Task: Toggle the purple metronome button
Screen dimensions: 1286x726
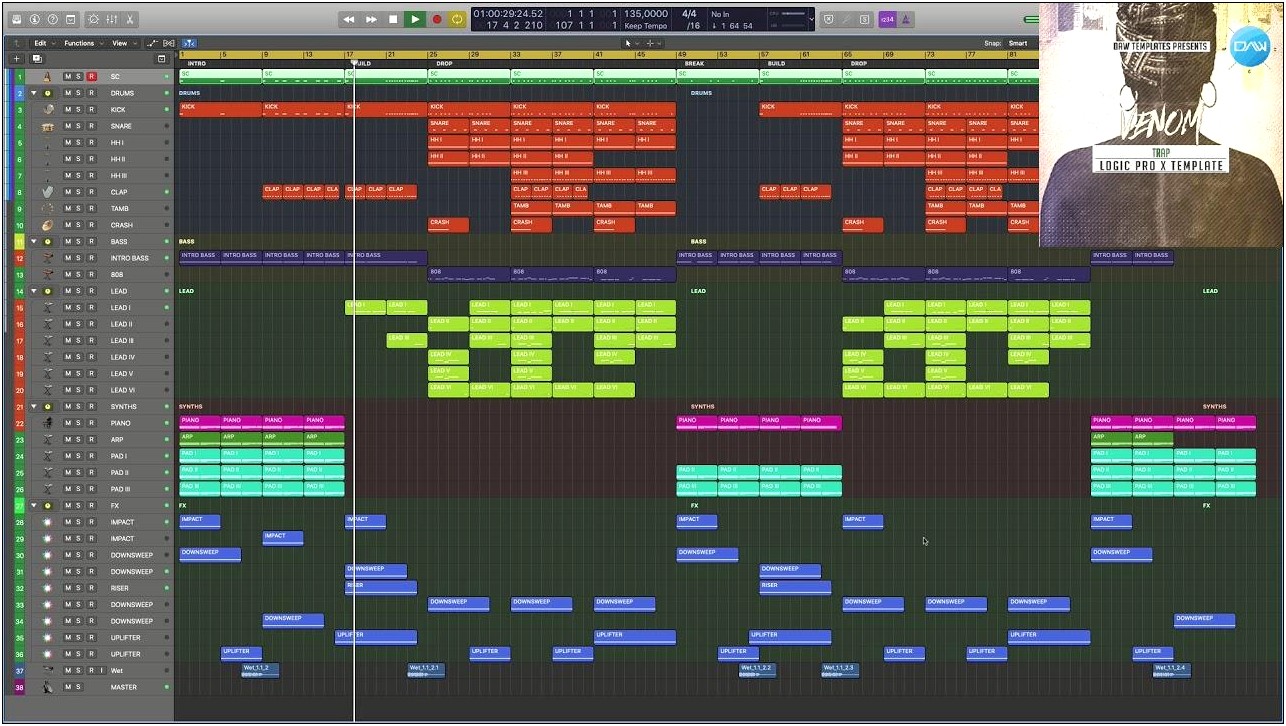Action: coord(906,19)
